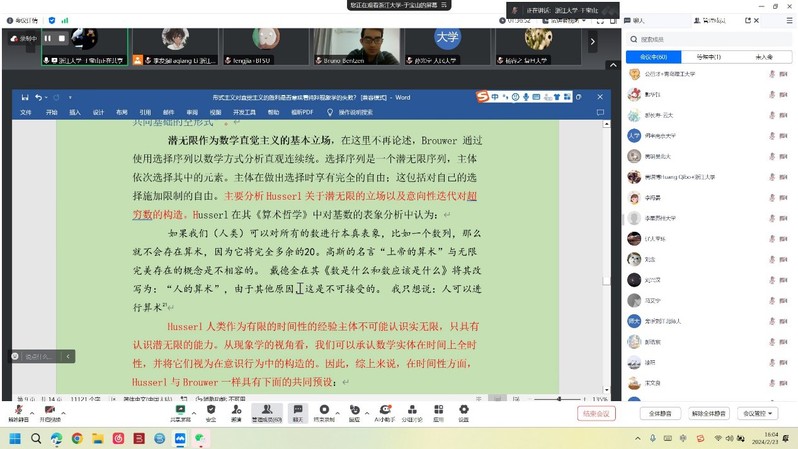
Task: Open Word 设计 ribbon tab
Action: point(98,113)
